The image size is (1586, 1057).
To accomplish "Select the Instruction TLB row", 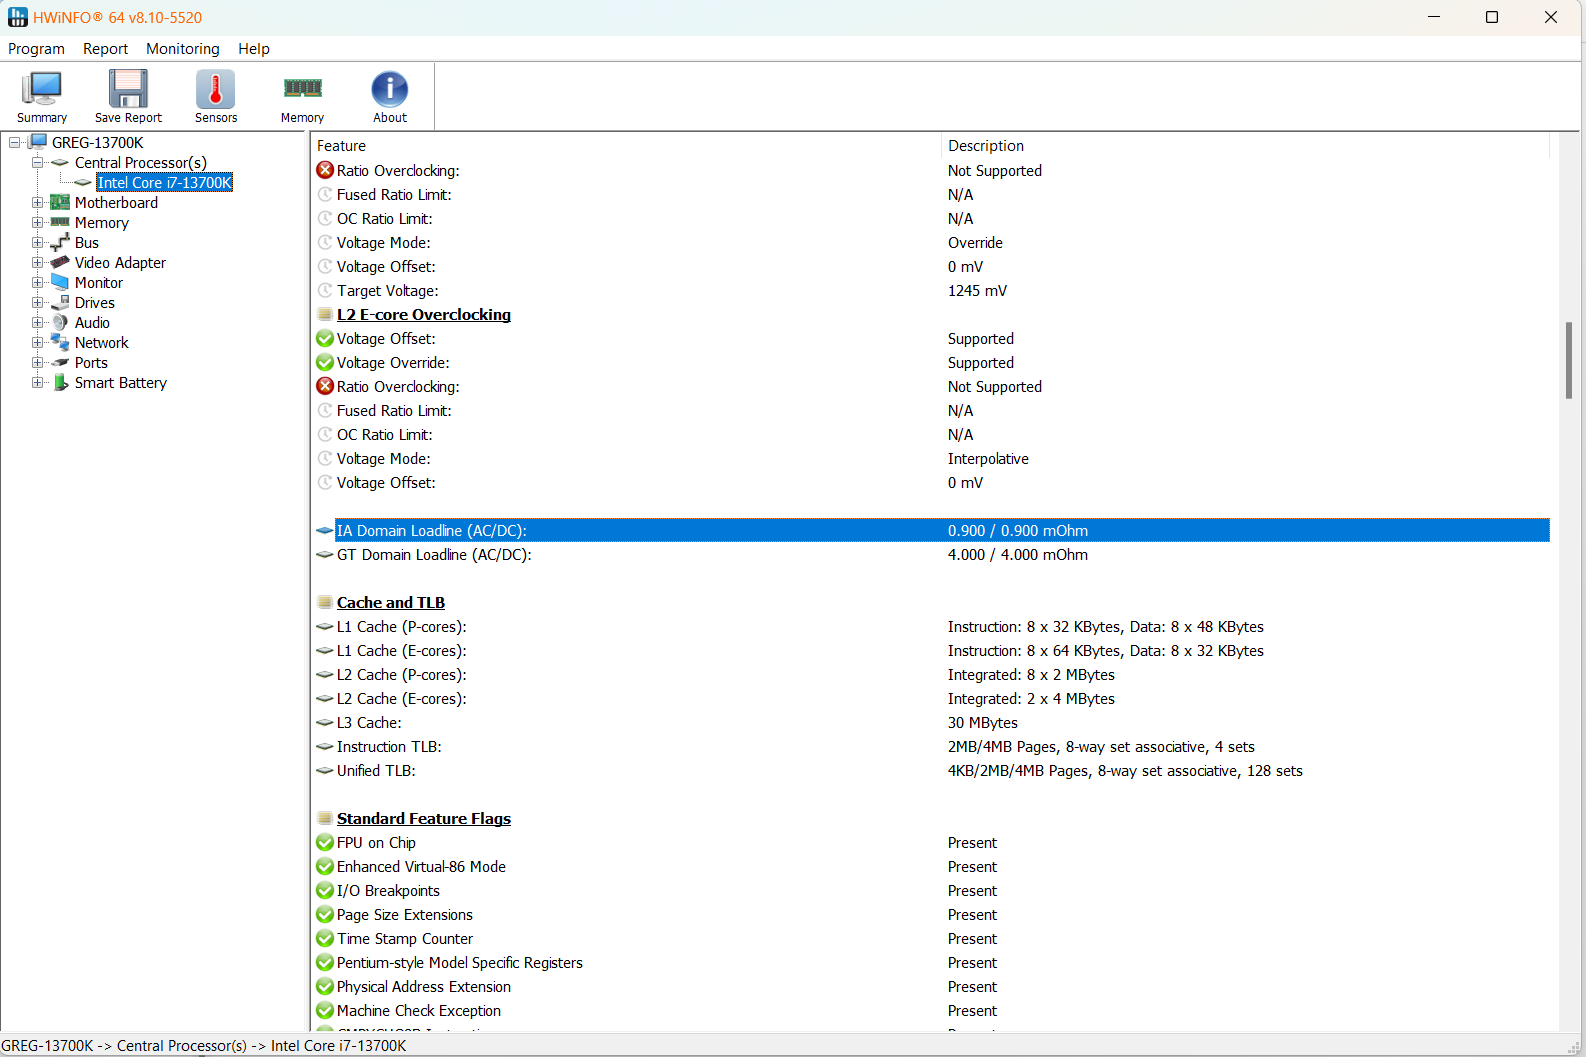I will tap(932, 746).
